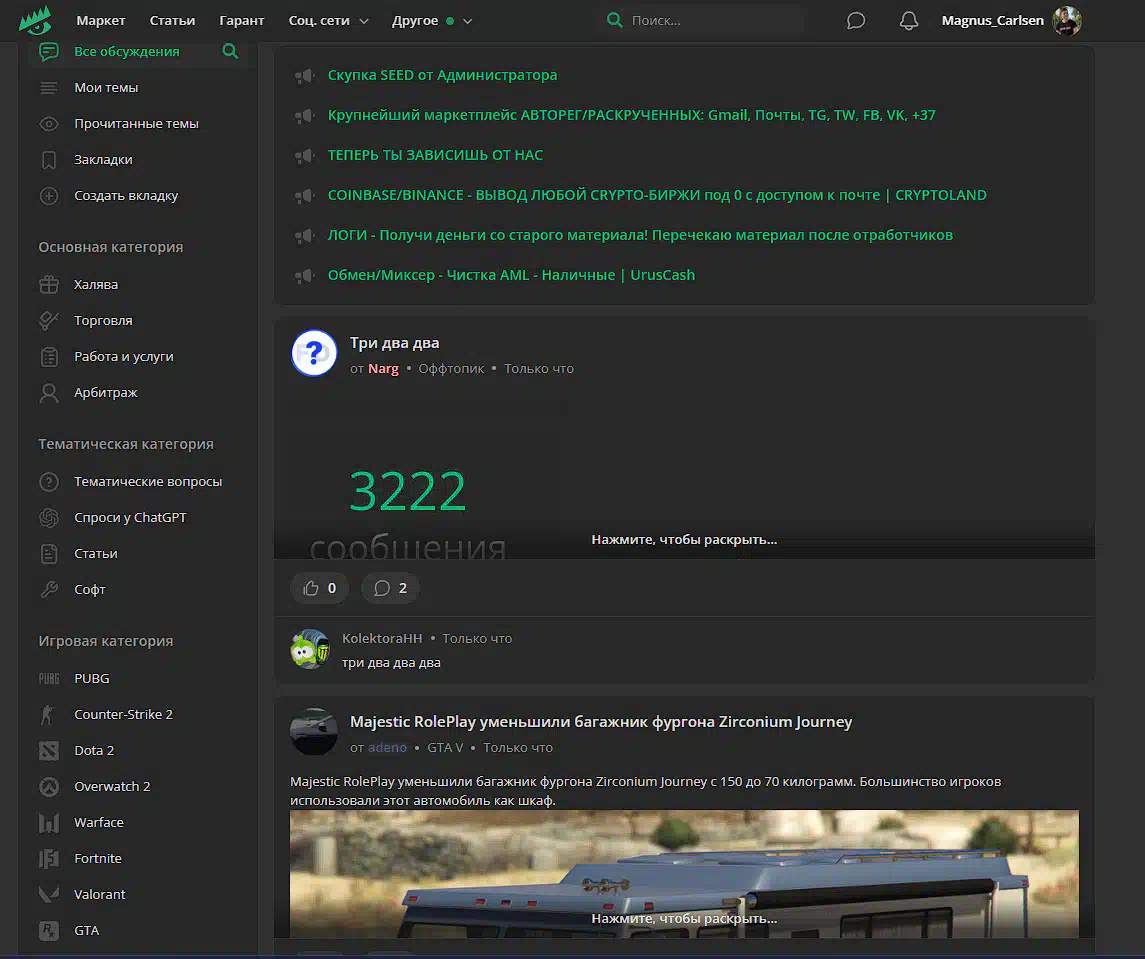Image resolution: width=1145 pixels, height=959 pixels.
Task: Click the gift icon for Халява
Action: (x=49, y=284)
